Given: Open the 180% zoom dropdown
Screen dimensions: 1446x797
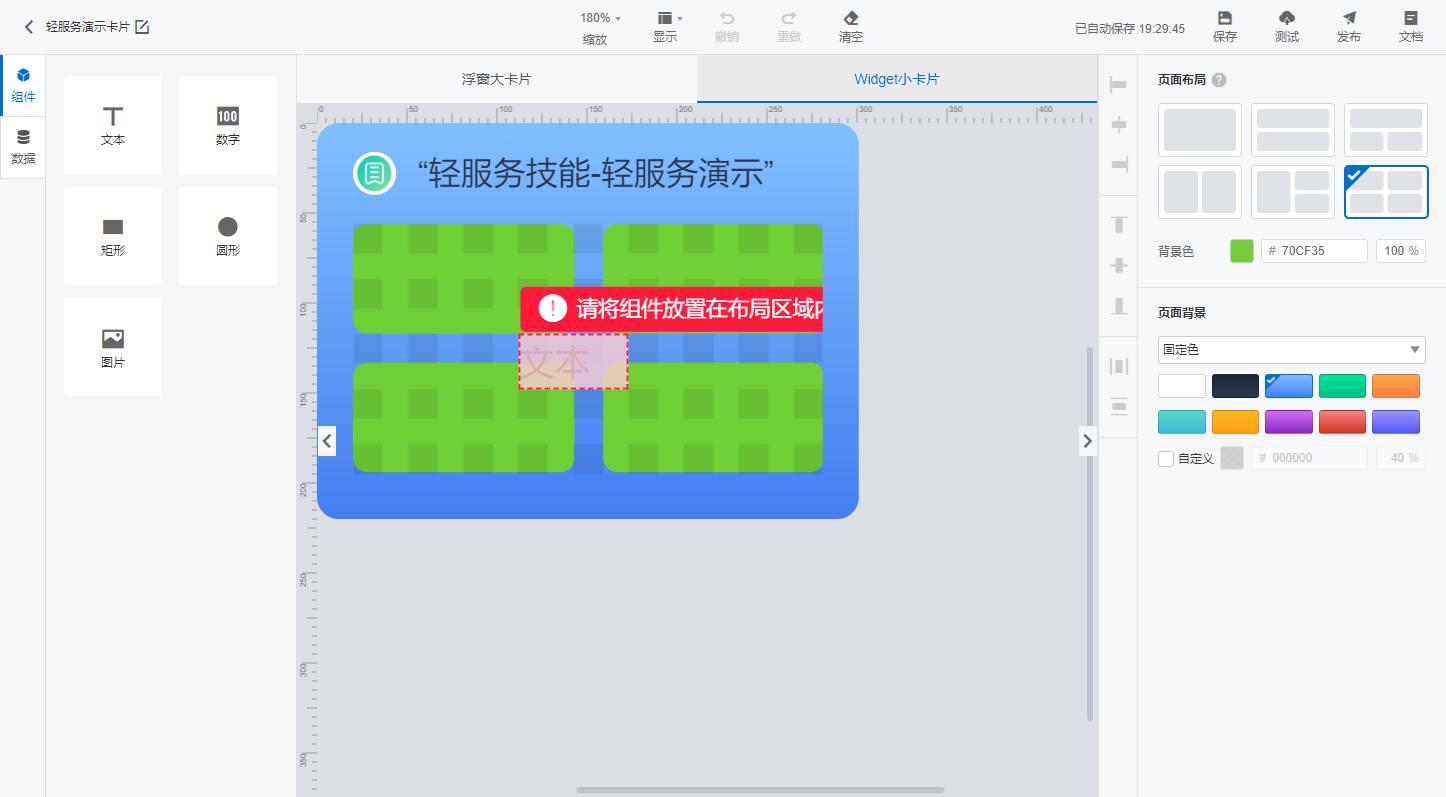Looking at the screenshot, I should click(600, 18).
